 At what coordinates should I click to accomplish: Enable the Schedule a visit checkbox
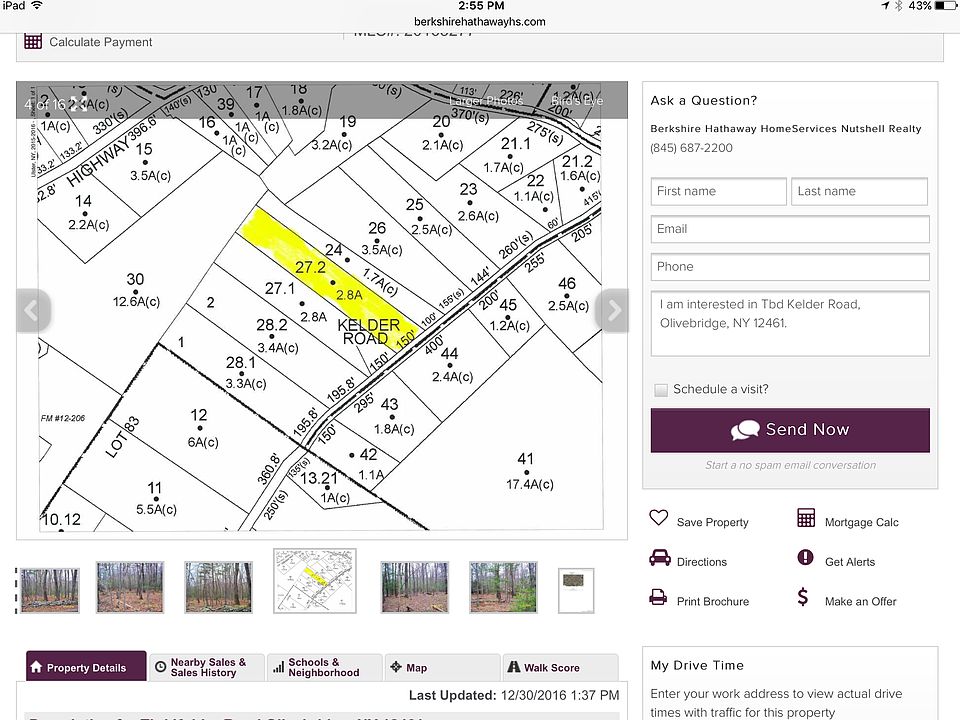(661, 390)
